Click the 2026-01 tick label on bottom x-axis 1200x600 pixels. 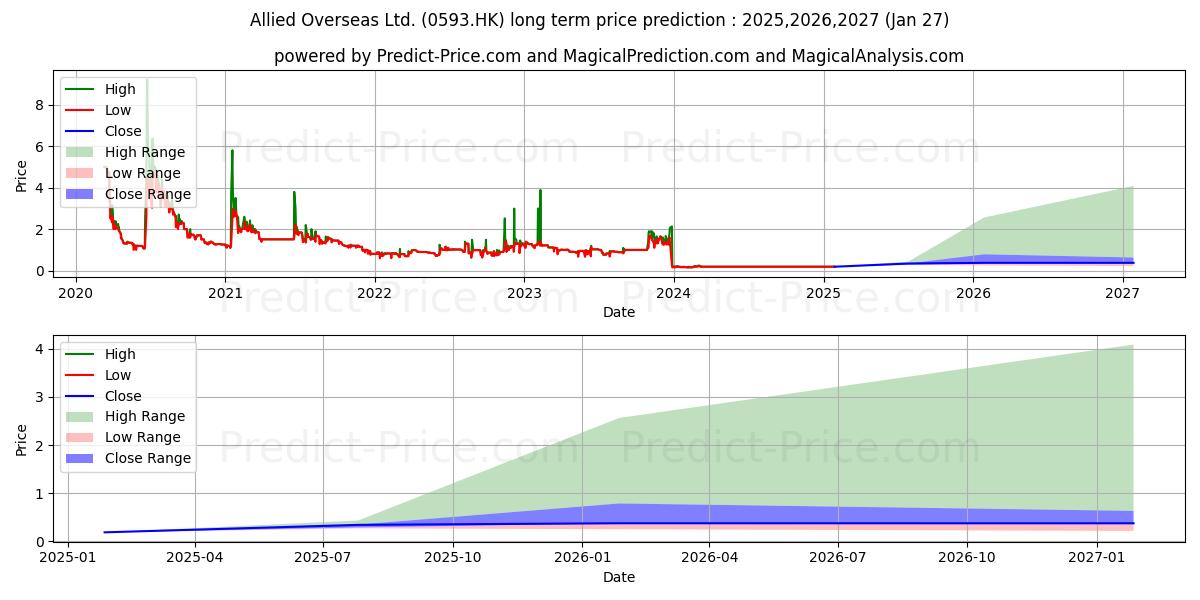583,558
